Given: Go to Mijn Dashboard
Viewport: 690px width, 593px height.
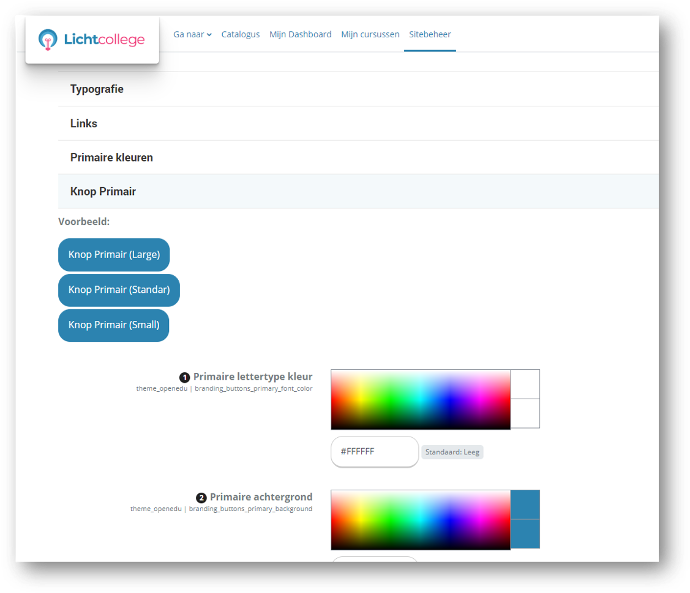Looking at the screenshot, I should [300, 34].
